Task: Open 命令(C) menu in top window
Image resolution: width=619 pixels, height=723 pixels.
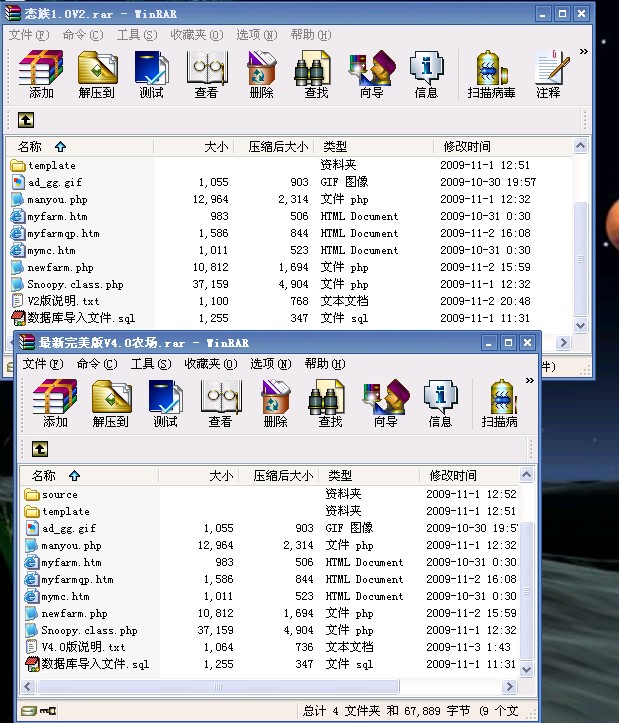Action: [x=83, y=35]
